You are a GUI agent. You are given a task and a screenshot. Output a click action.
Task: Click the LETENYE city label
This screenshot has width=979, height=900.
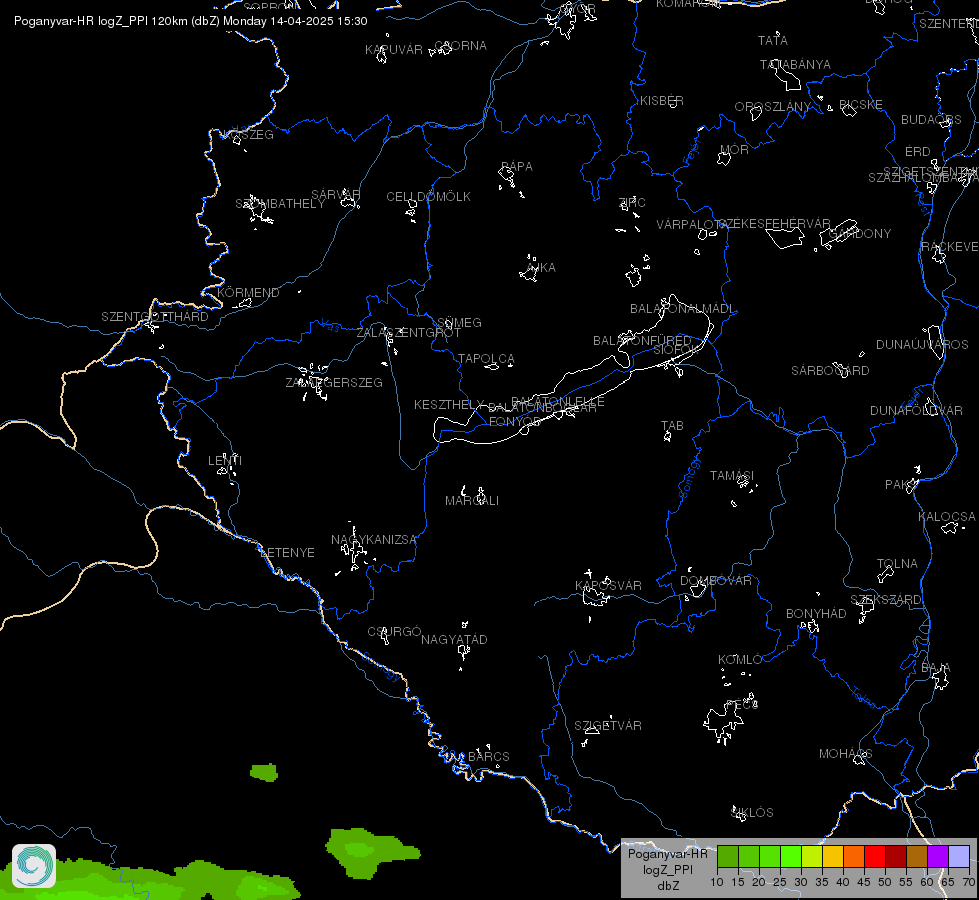pos(287,552)
